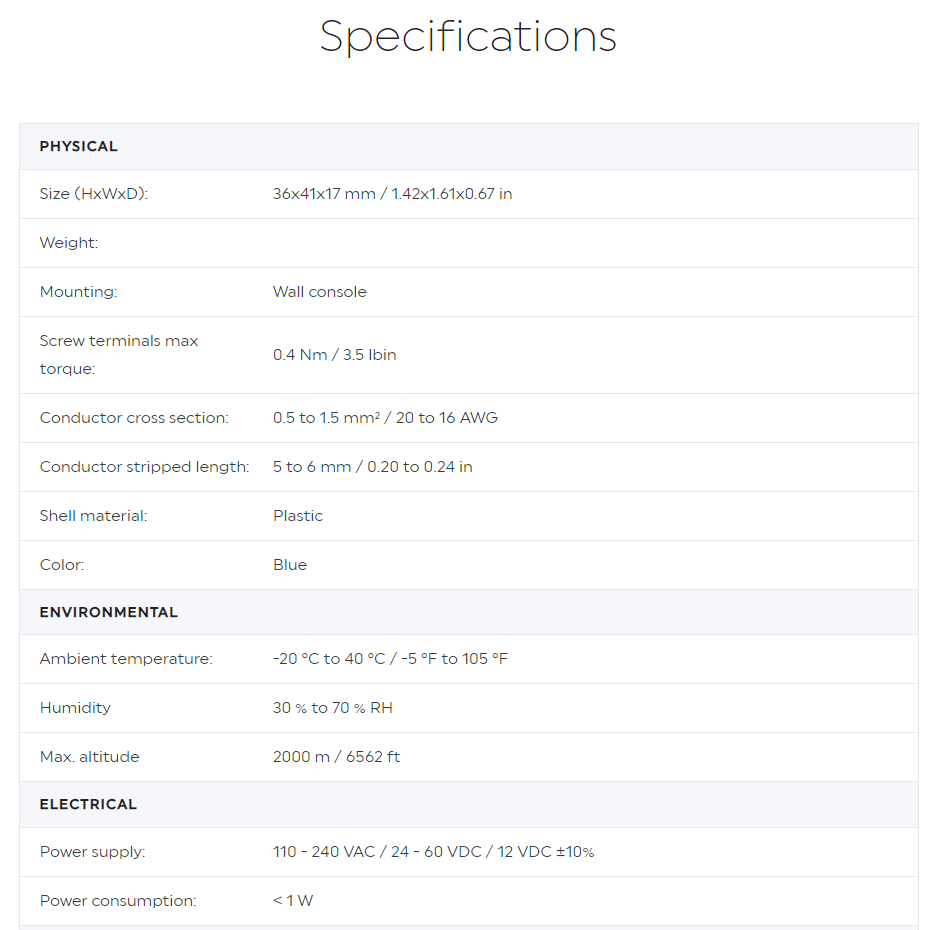Select the PHYSICAL section header

pyautogui.click(x=79, y=146)
